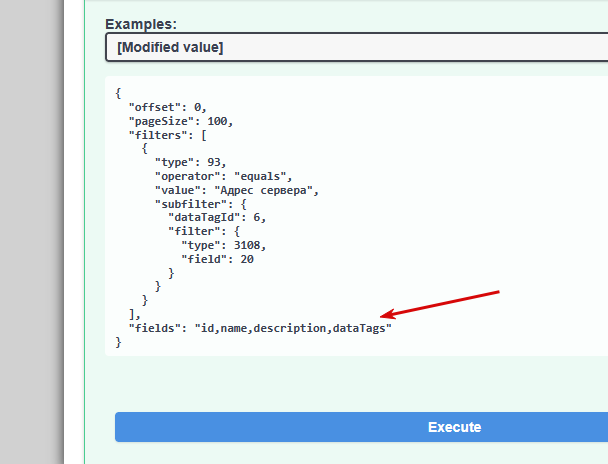Image resolution: width=608 pixels, height=464 pixels.
Task: Click the "subfilter": { line
Action: tap(200, 204)
